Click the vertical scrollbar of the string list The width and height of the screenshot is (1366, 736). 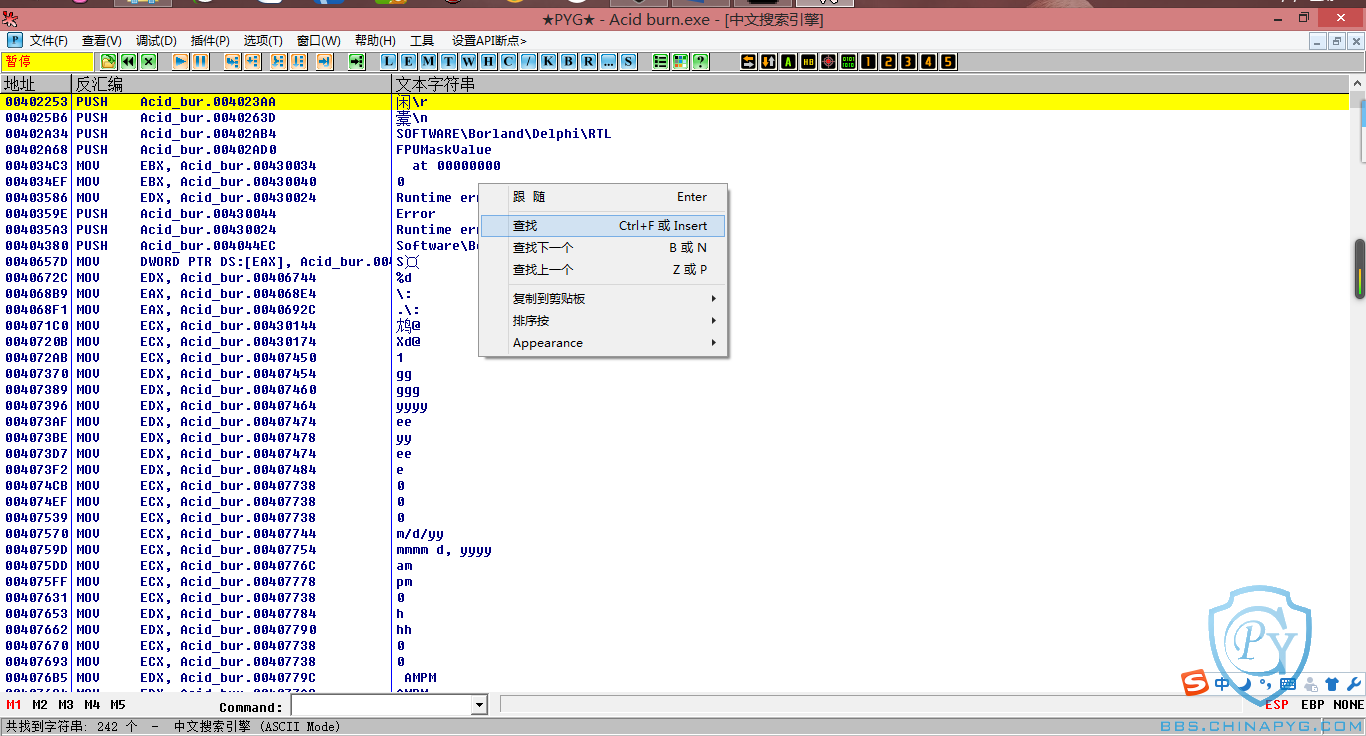[1358, 385]
